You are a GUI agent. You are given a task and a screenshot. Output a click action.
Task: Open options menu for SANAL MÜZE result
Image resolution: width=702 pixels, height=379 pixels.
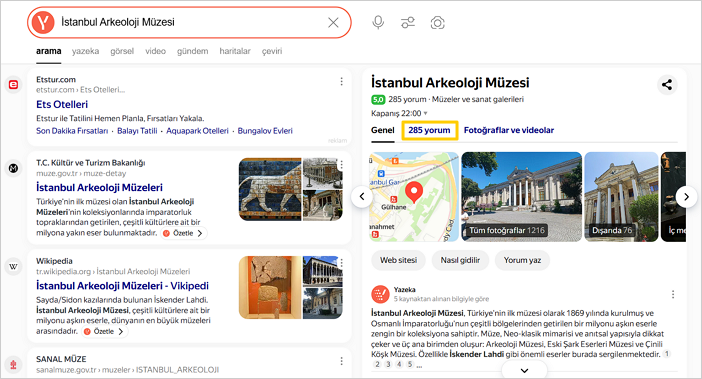pyautogui.click(x=342, y=361)
